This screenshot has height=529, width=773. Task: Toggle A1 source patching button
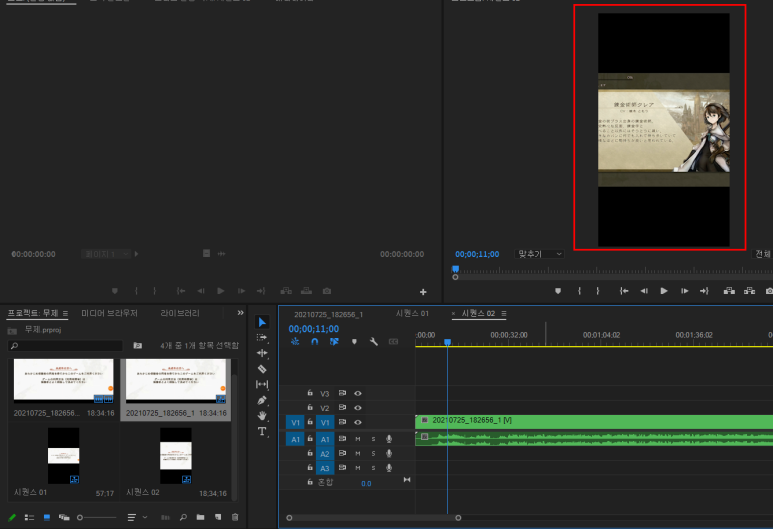(x=295, y=439)
